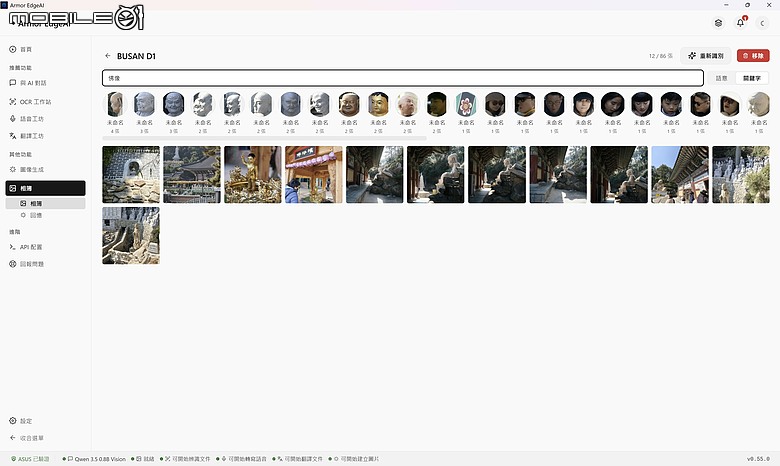This screenshot has height=466, width=780.
Task: Click the layers icon beside the bell
Action: 718,23
